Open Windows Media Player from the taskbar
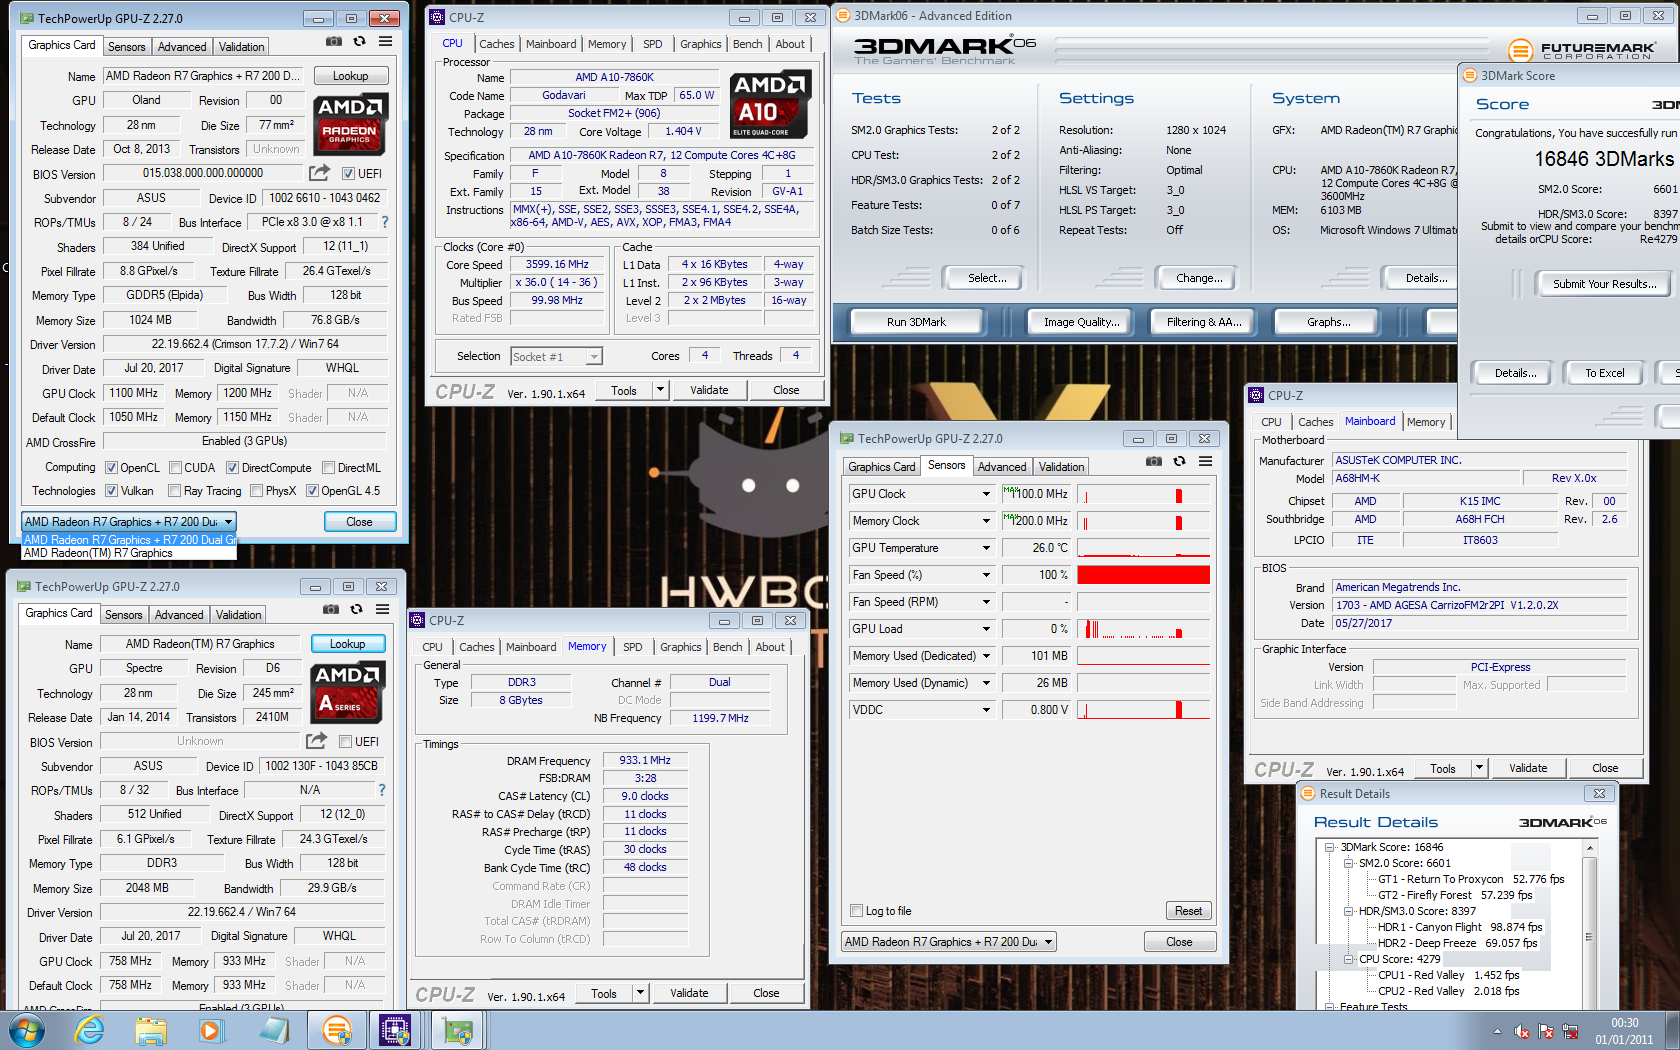Viewport: 1680px width, 1050px height. [211, 1030]
